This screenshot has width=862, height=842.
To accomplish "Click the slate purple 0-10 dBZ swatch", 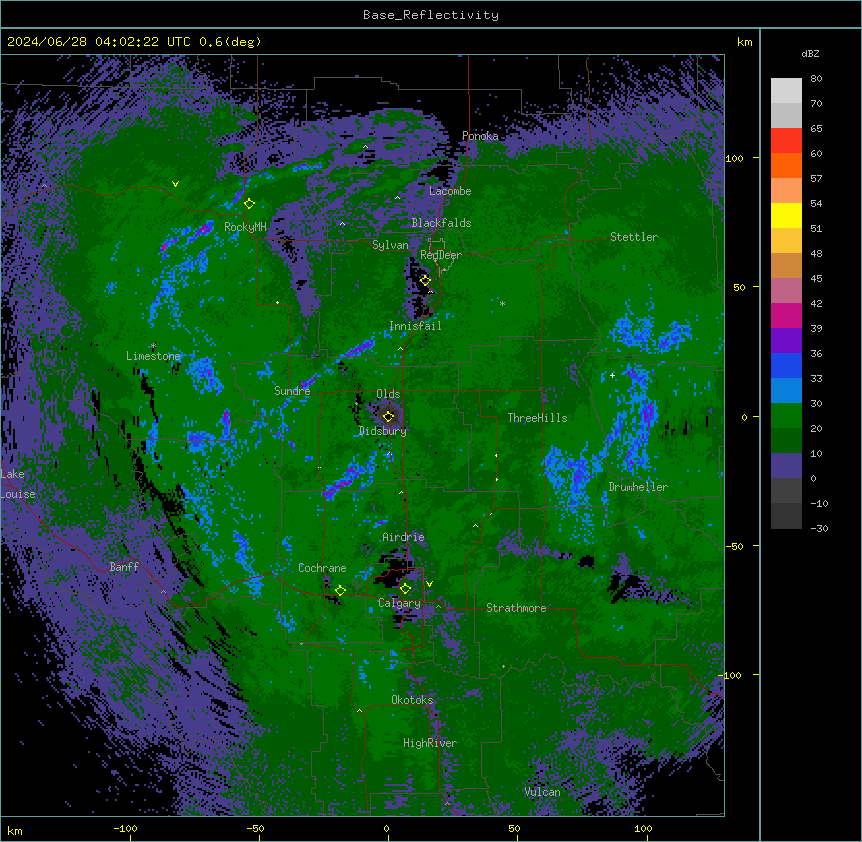I will tap(786, 466).
